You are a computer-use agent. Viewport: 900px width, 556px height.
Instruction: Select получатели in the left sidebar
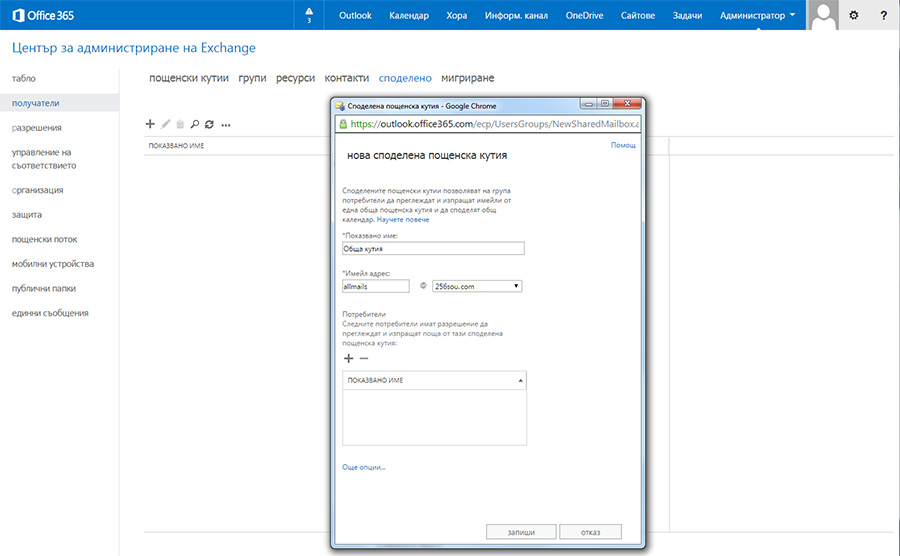point(60,103)
